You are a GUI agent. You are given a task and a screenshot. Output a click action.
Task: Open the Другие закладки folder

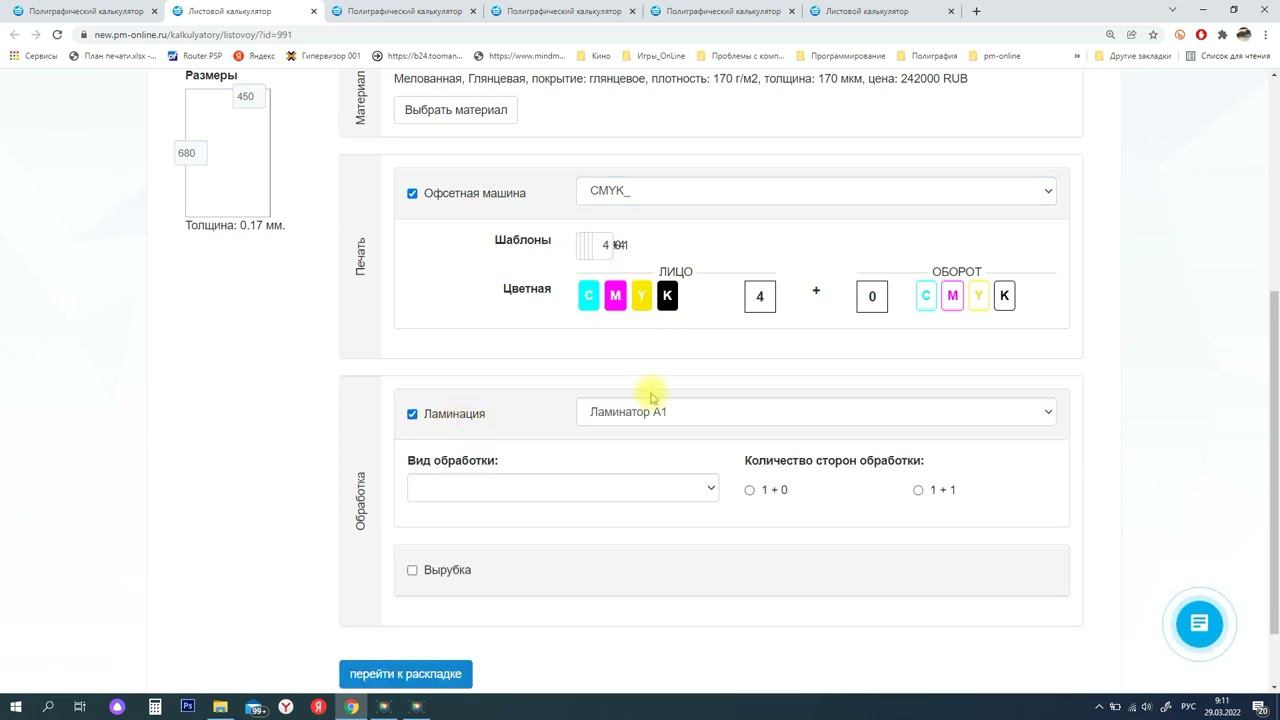(x=1133, y=56)
